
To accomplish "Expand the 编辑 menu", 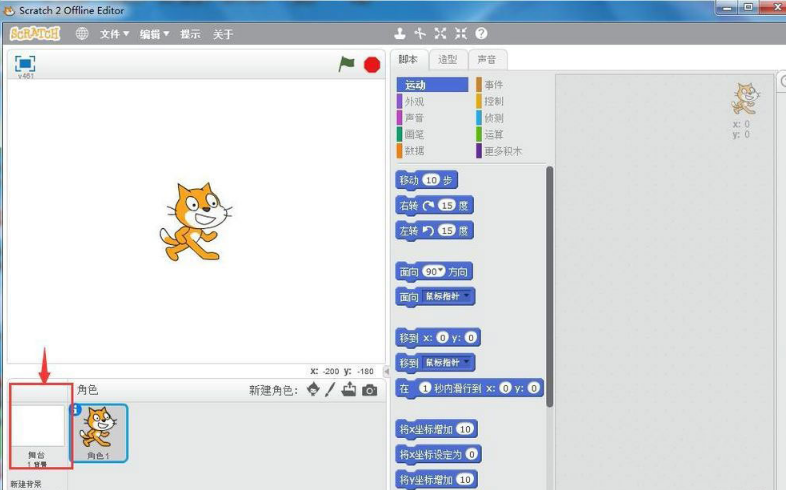I will [154, 34].
